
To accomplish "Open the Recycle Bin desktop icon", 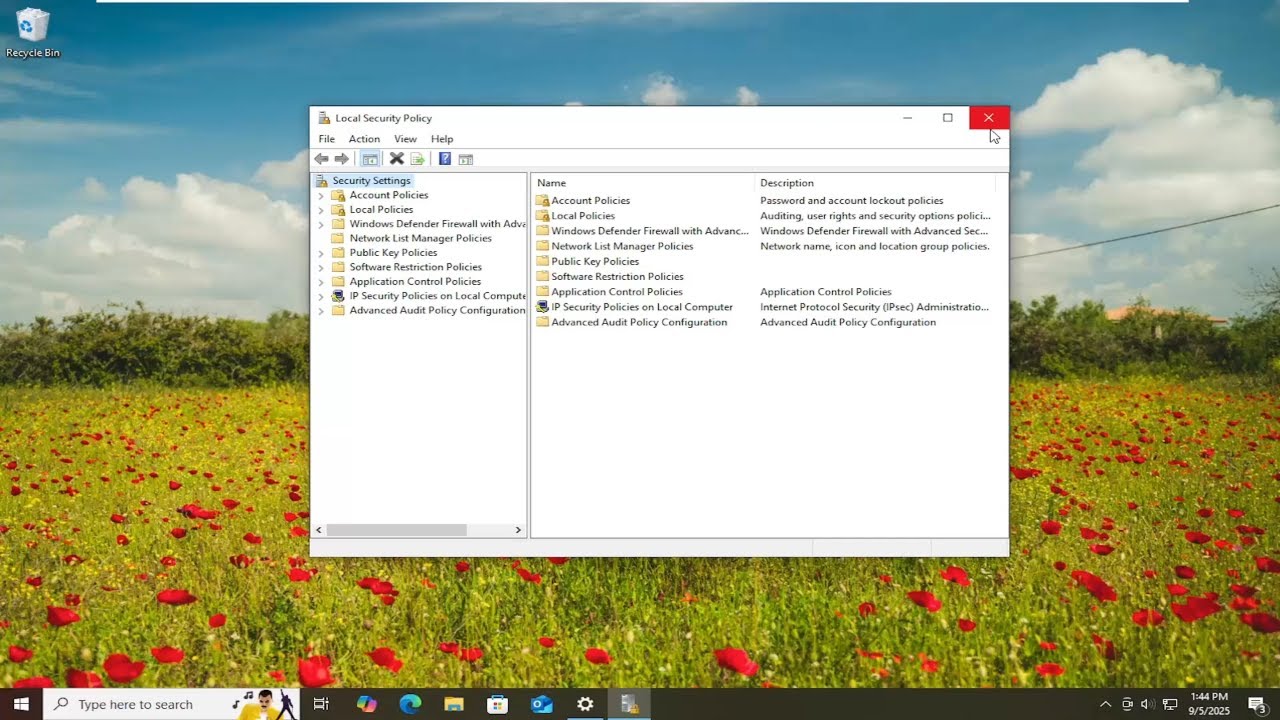I will (33, 32).
